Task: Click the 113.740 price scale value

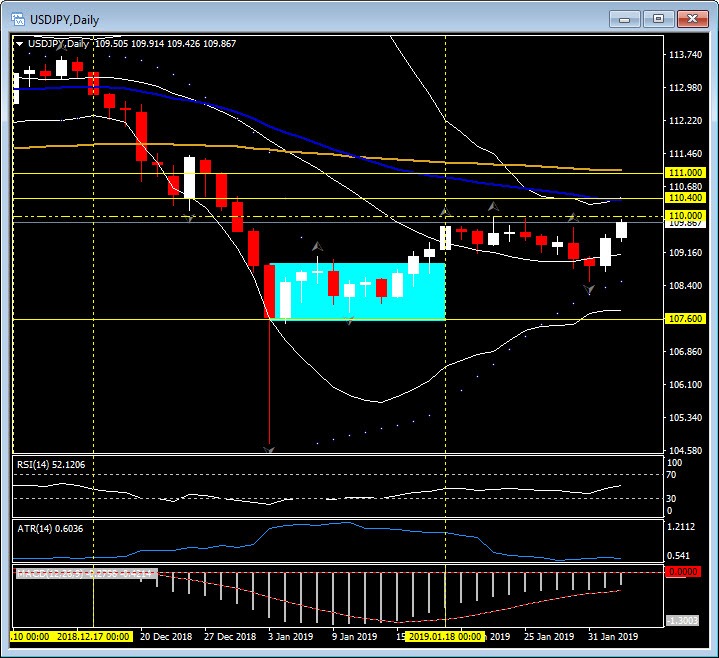Action: (685, 55)
